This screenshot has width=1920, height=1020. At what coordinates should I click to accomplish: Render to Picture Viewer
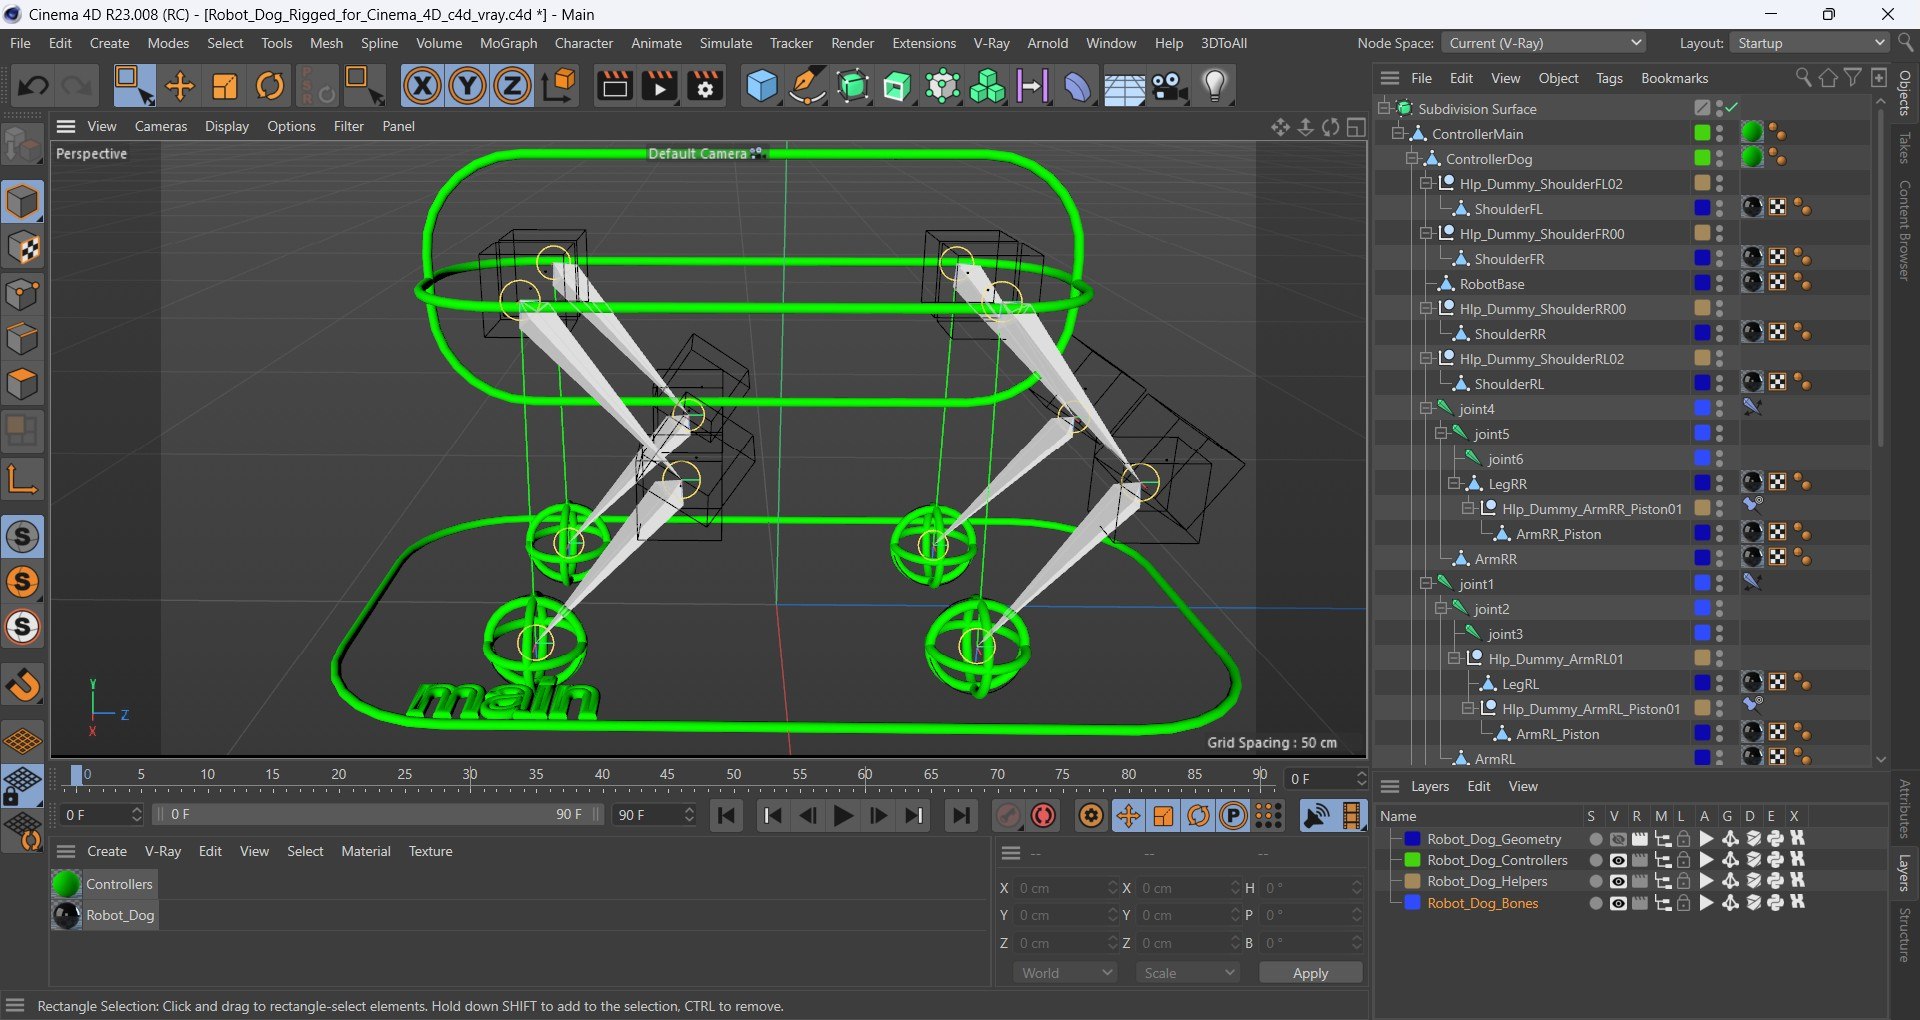coord(659,86)
